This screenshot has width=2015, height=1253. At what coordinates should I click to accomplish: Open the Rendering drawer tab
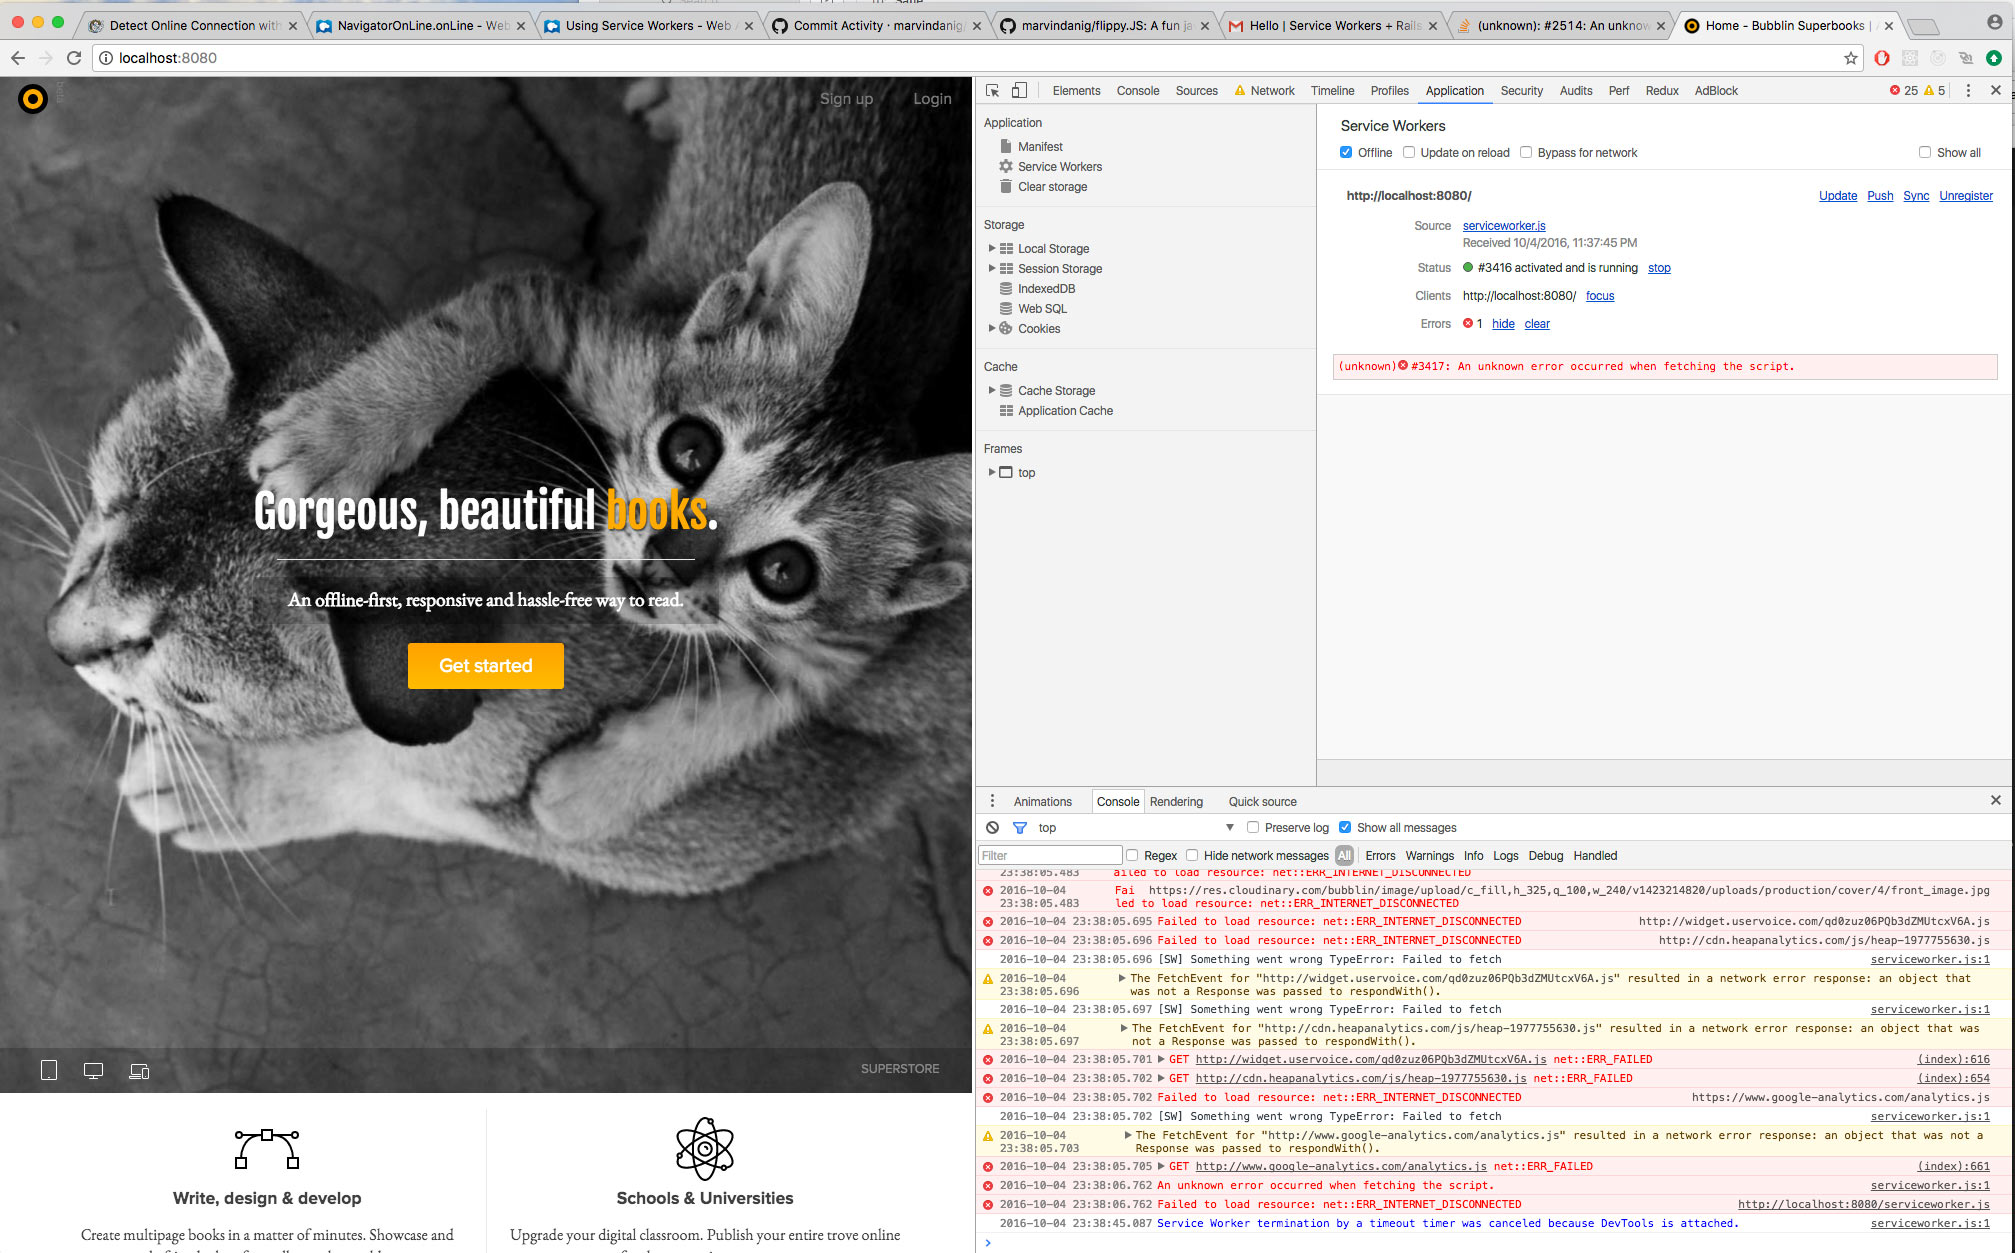pos(1176,802)
